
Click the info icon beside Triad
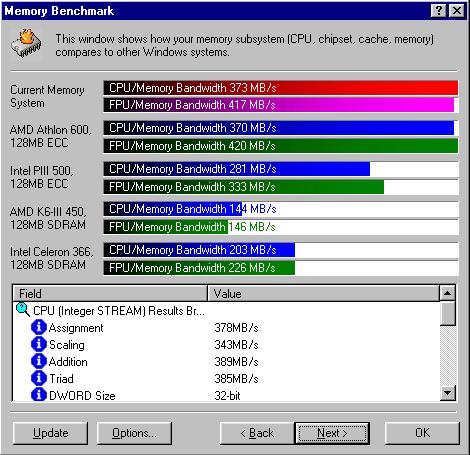pos(39,378)
